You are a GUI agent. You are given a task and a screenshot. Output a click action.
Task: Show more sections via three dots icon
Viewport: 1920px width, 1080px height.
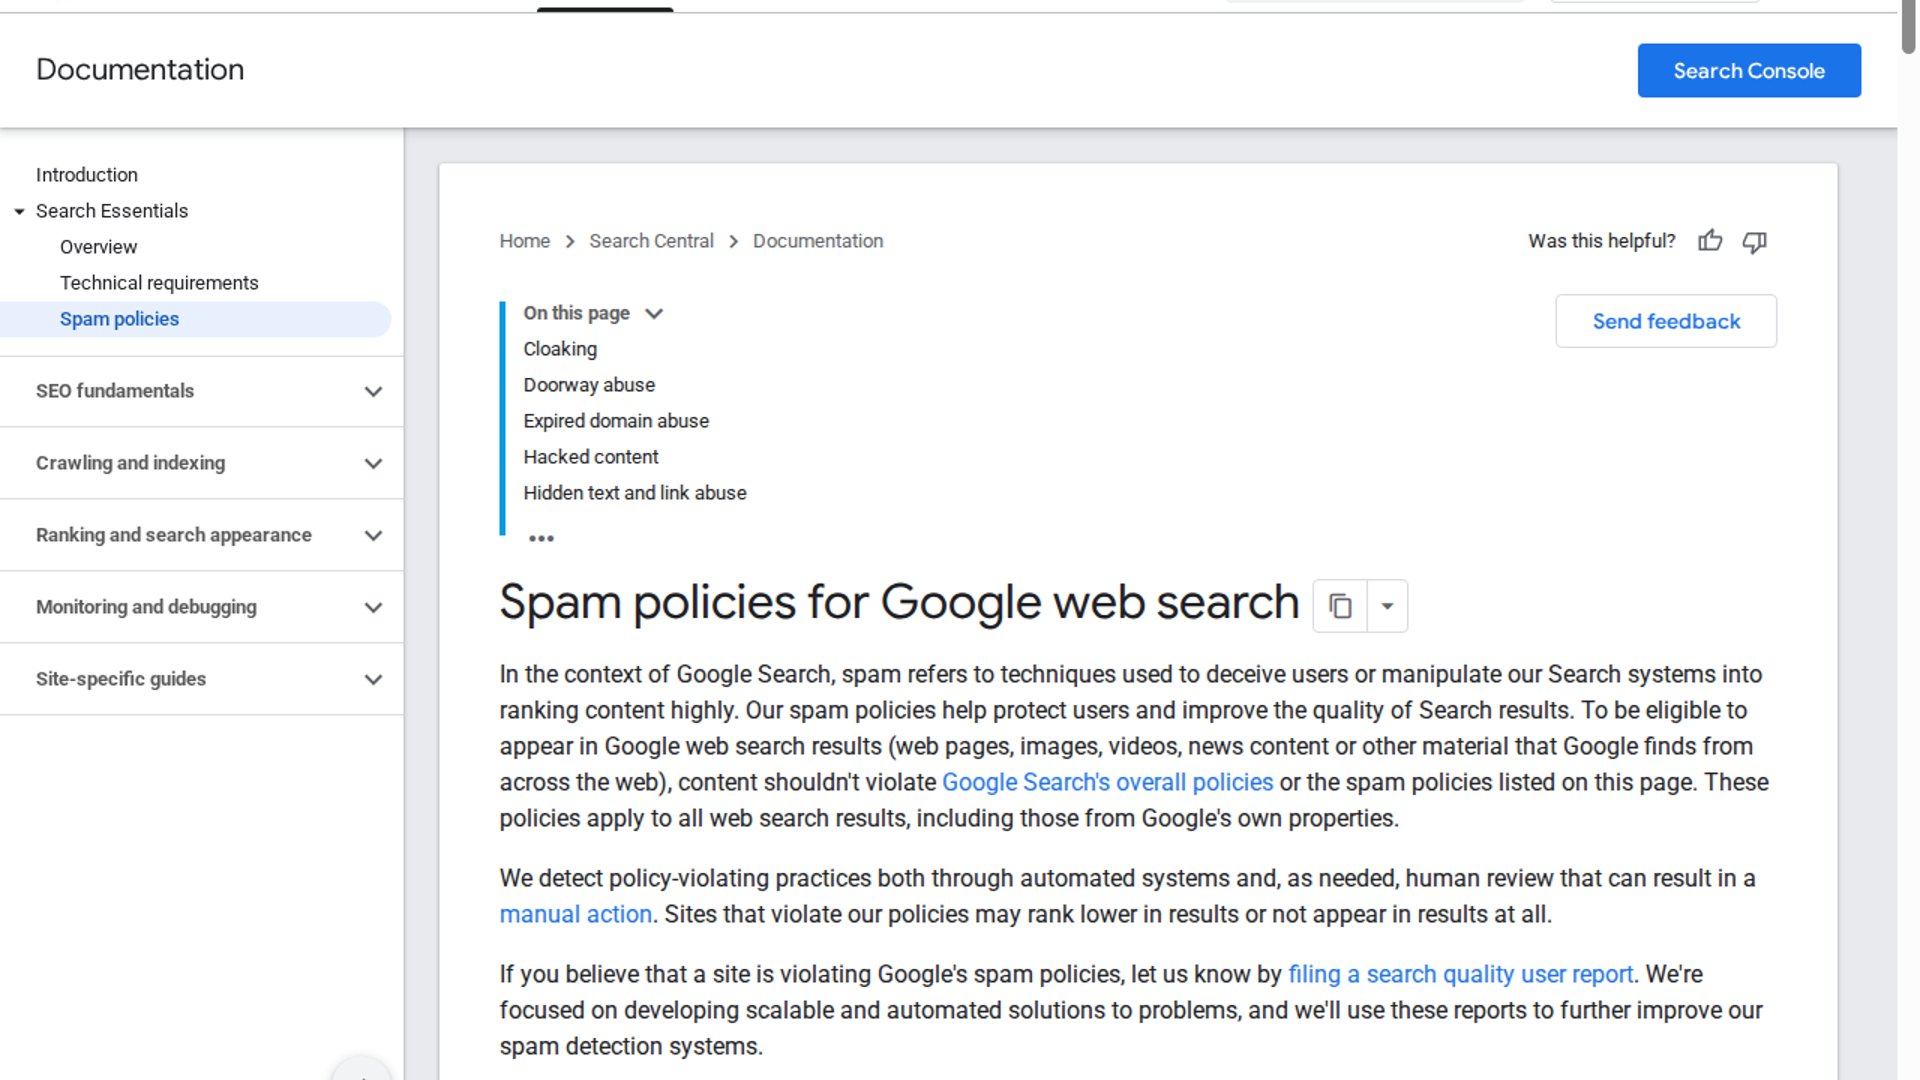click(x=541, y=538)
